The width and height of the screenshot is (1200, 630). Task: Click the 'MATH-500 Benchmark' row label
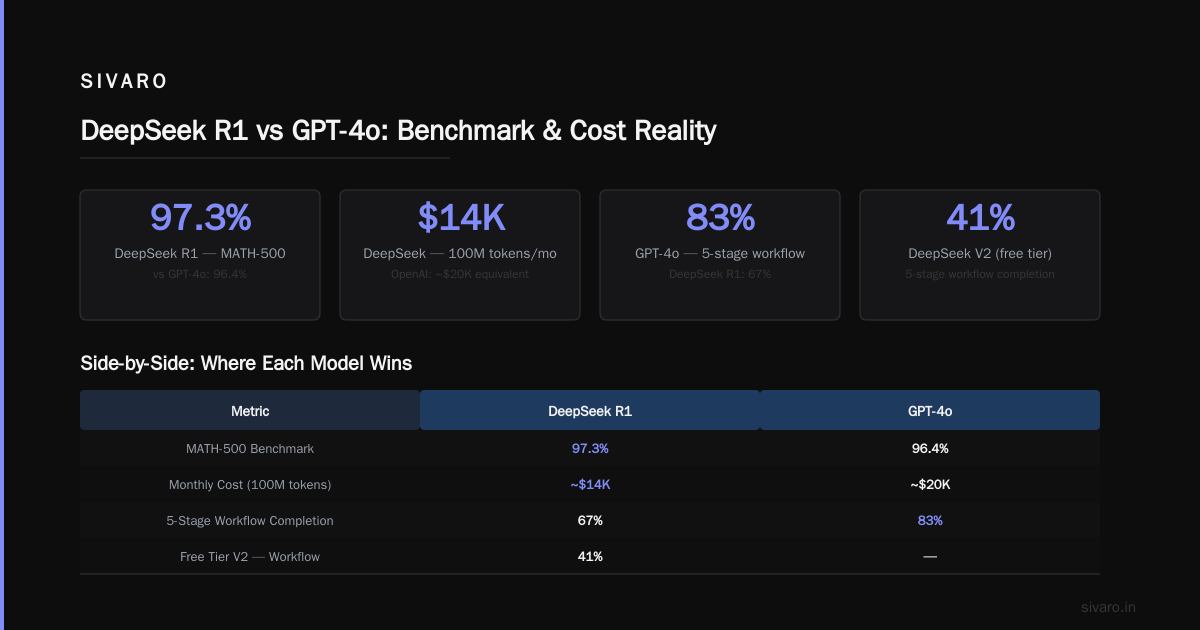point(250,448)
